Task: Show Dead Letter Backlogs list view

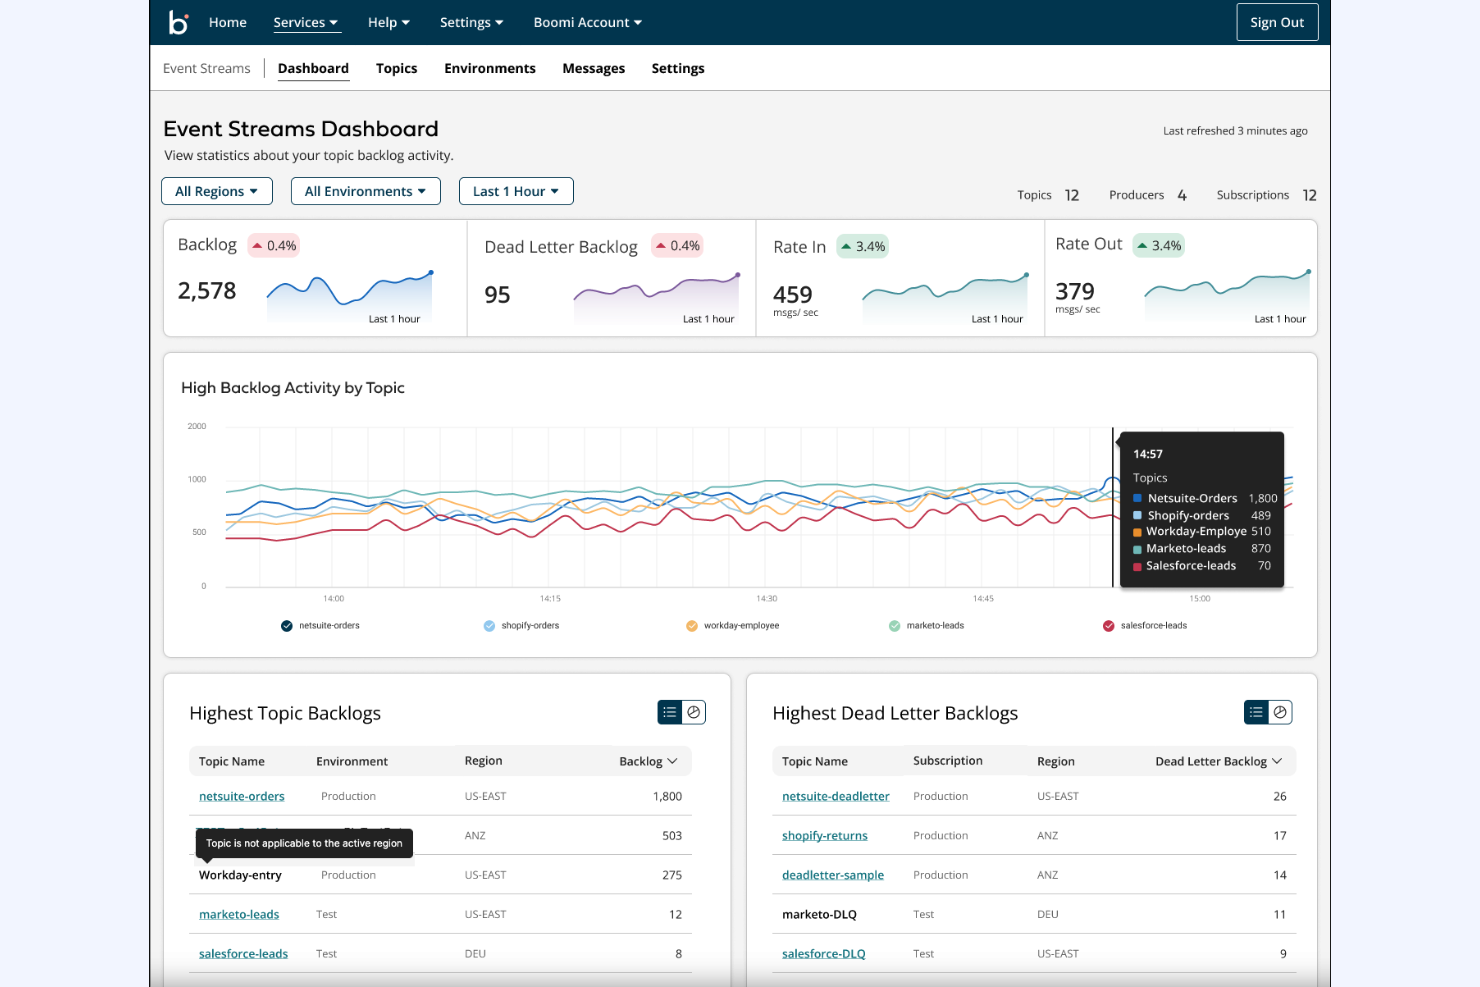Action: coord(1256,712)
